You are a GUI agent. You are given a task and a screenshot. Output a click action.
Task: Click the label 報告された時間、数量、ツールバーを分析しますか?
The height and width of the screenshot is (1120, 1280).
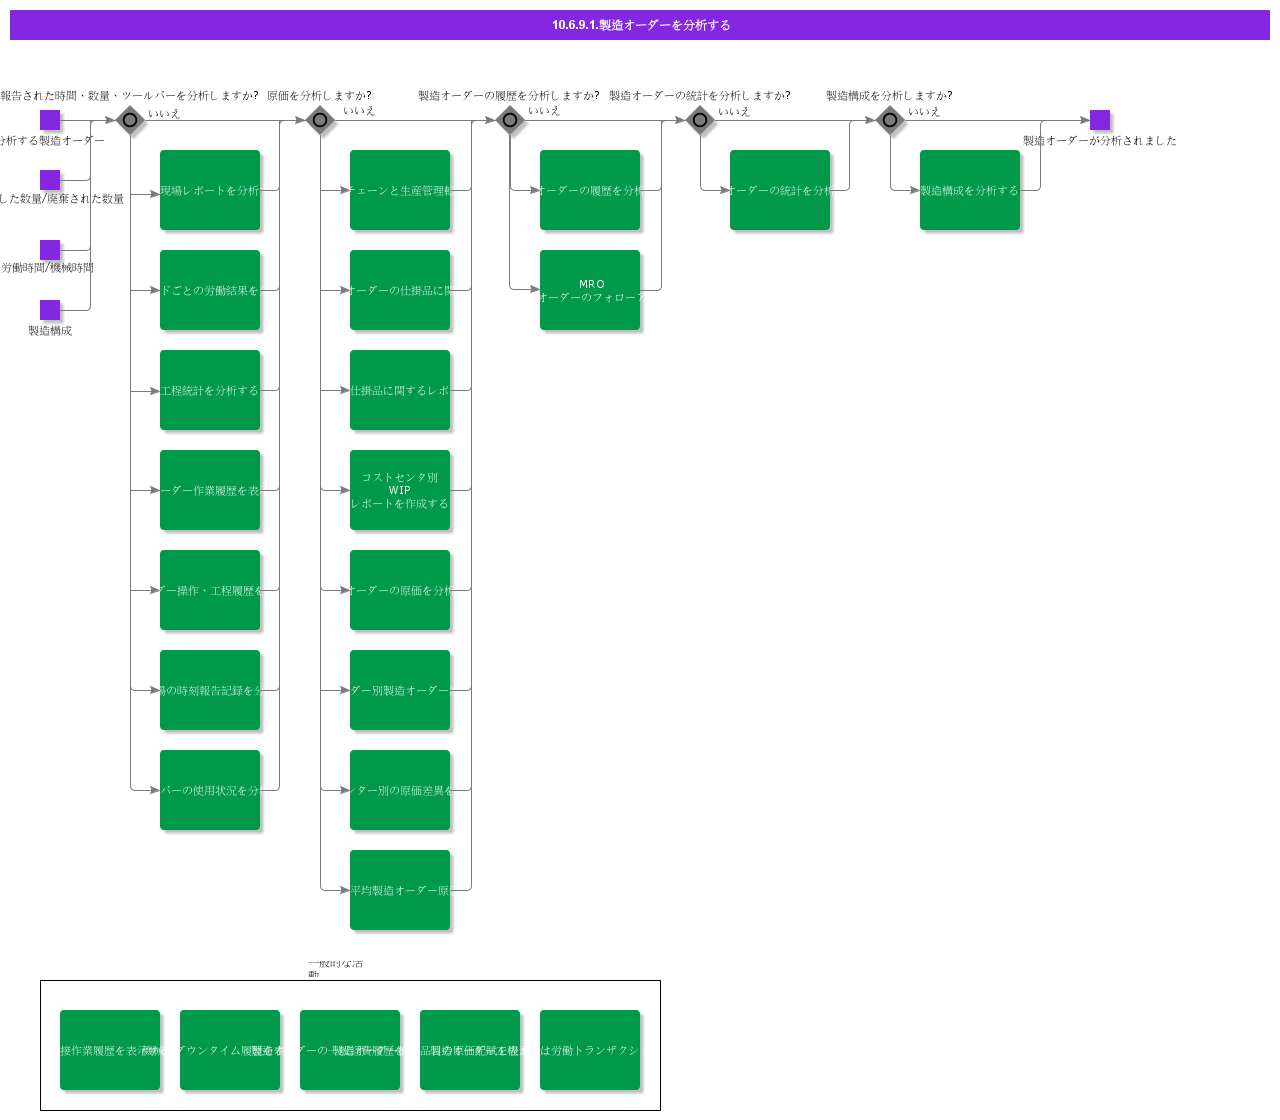point(129,96)
